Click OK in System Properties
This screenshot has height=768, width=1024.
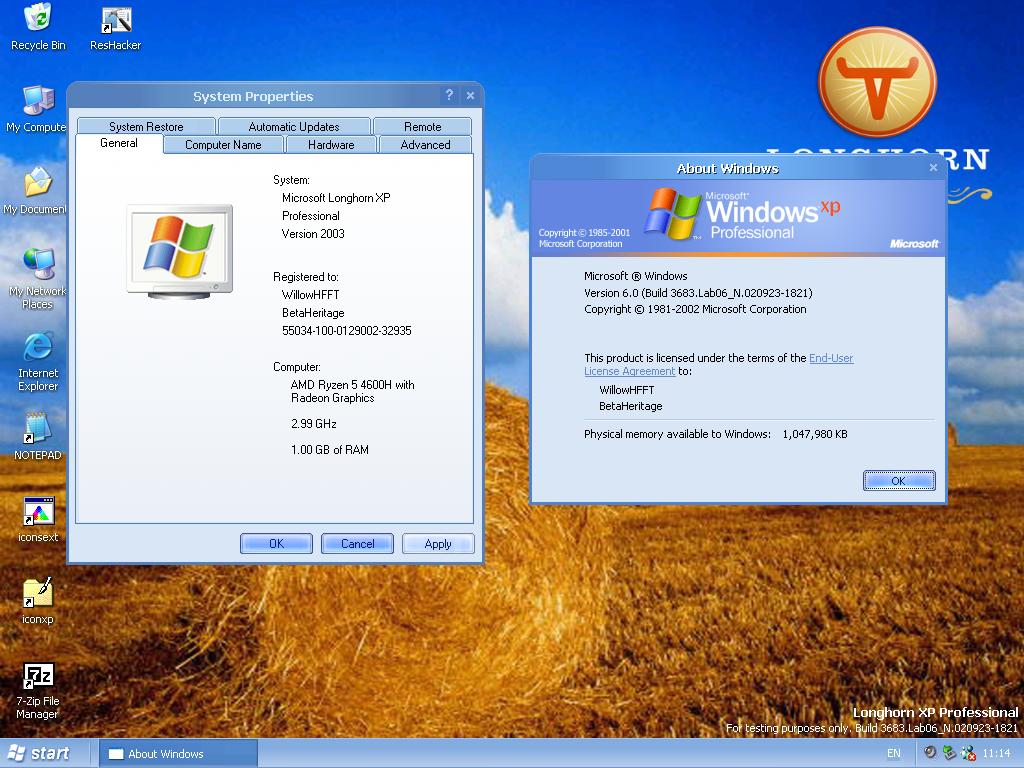pyautogui.click(x=276, y=543)
